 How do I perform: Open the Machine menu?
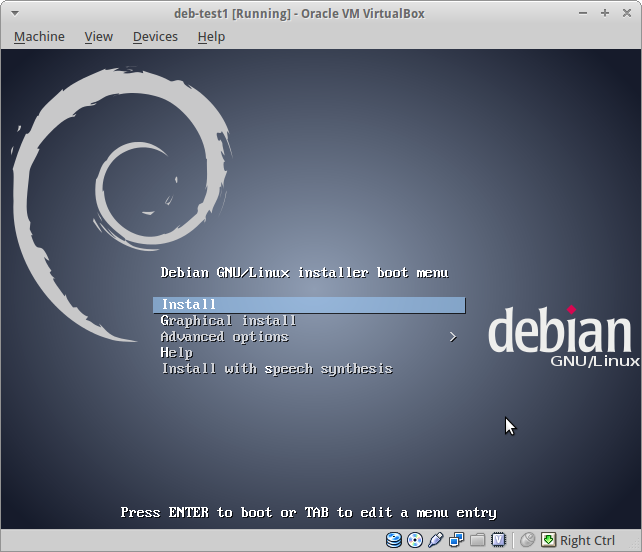pos(39,37)
